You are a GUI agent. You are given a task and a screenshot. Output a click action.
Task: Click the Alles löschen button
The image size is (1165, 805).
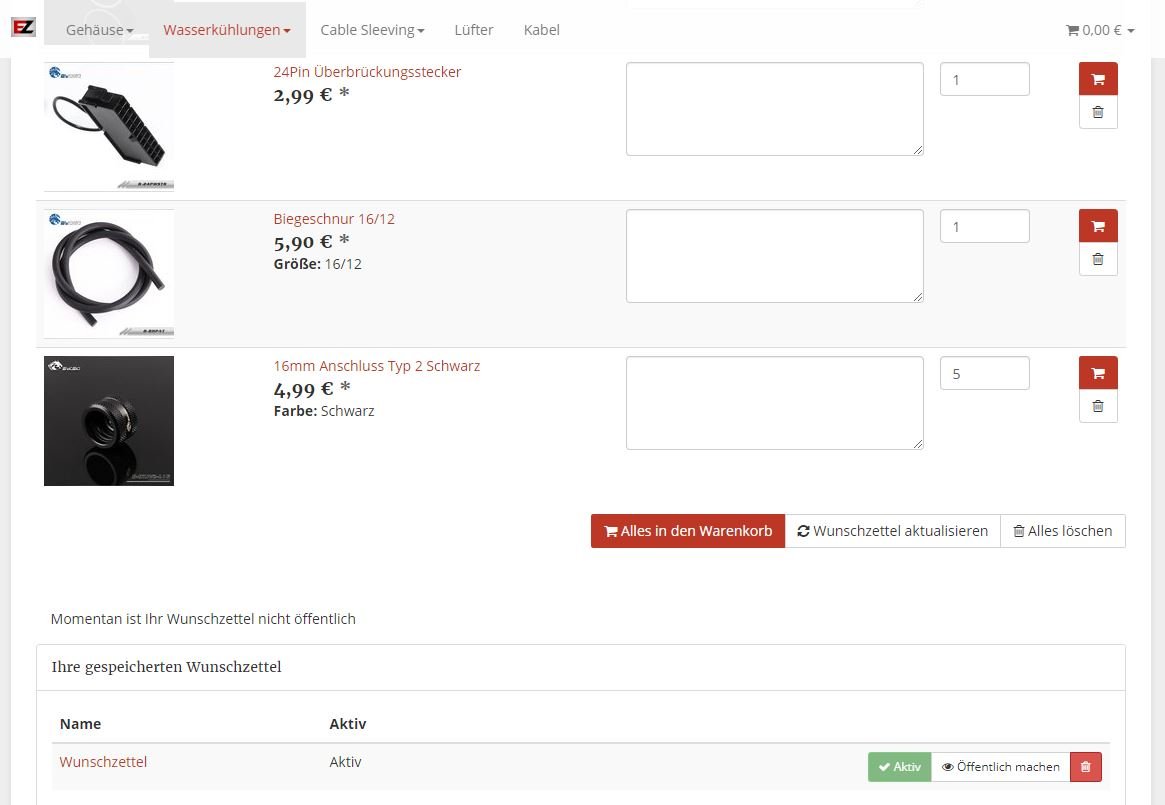tap(1062, 531)
